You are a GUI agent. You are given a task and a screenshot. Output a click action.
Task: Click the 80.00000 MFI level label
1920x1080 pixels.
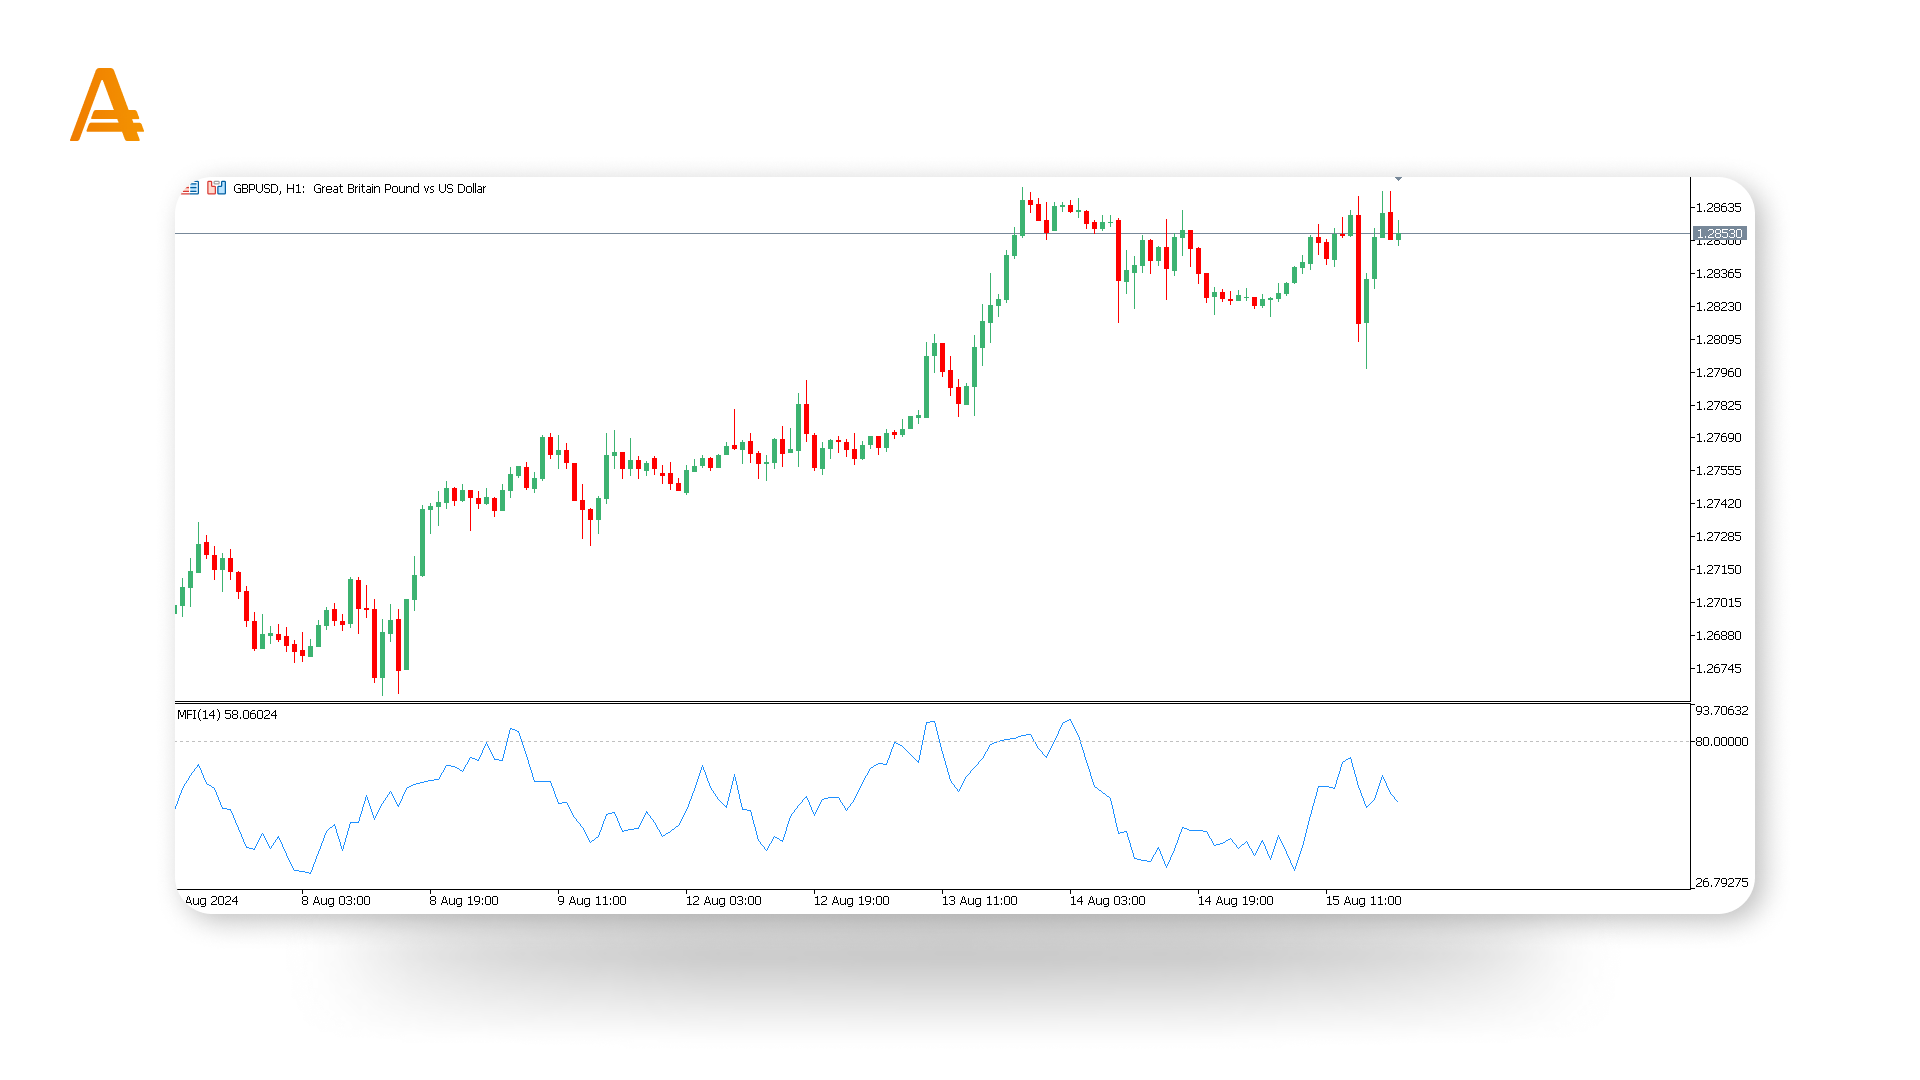(1721, 741)
